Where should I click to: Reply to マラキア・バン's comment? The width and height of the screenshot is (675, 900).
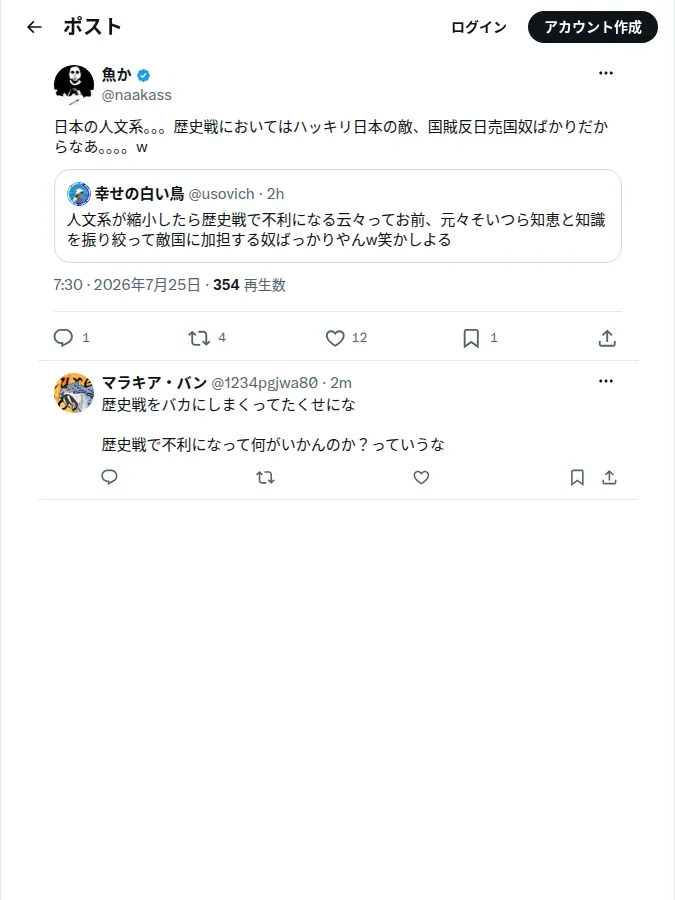coord(110,477)
